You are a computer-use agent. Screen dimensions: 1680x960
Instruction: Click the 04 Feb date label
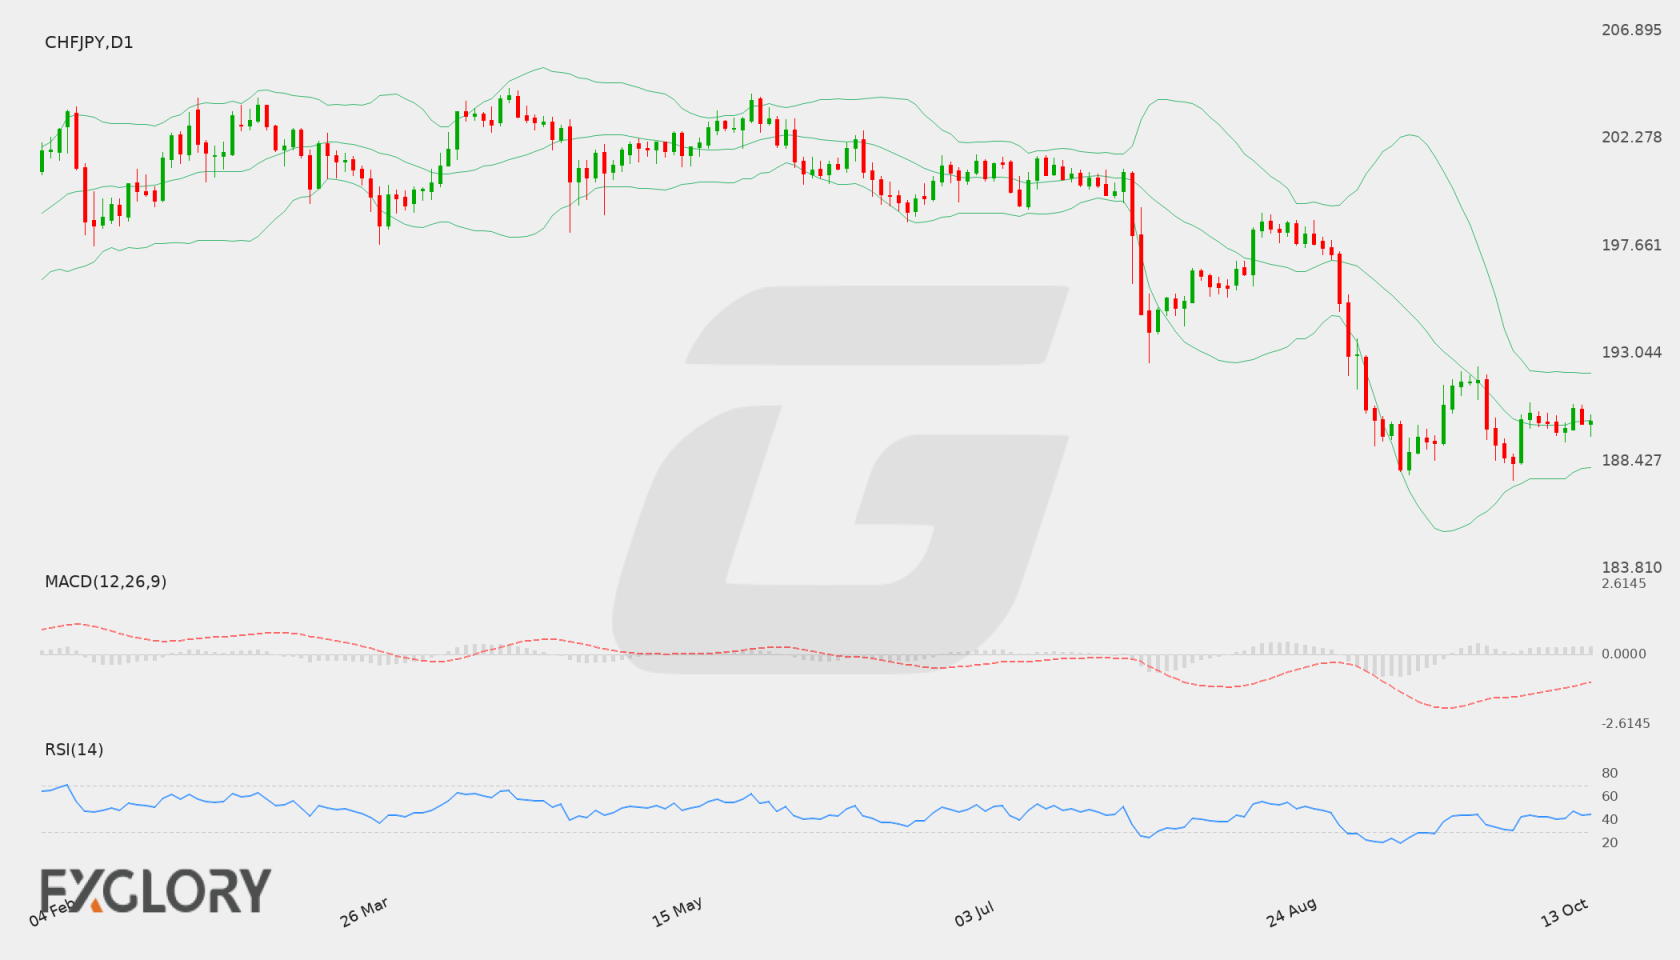click(52, 912)
